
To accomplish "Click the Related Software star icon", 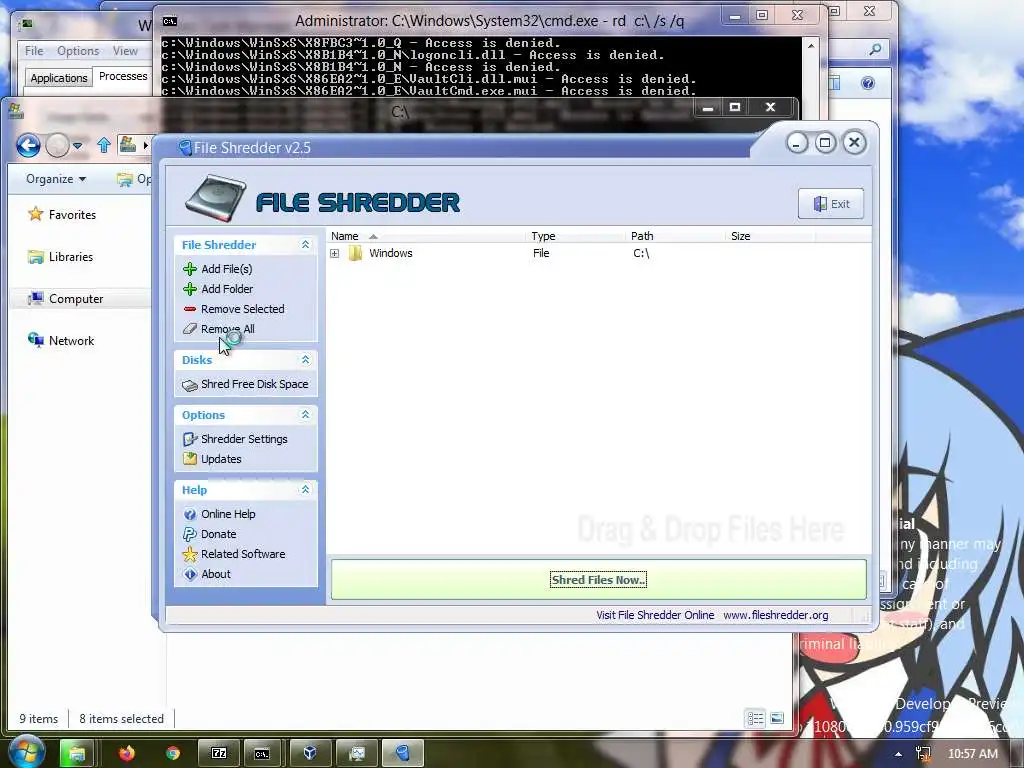I will click(x=190, y=554).
